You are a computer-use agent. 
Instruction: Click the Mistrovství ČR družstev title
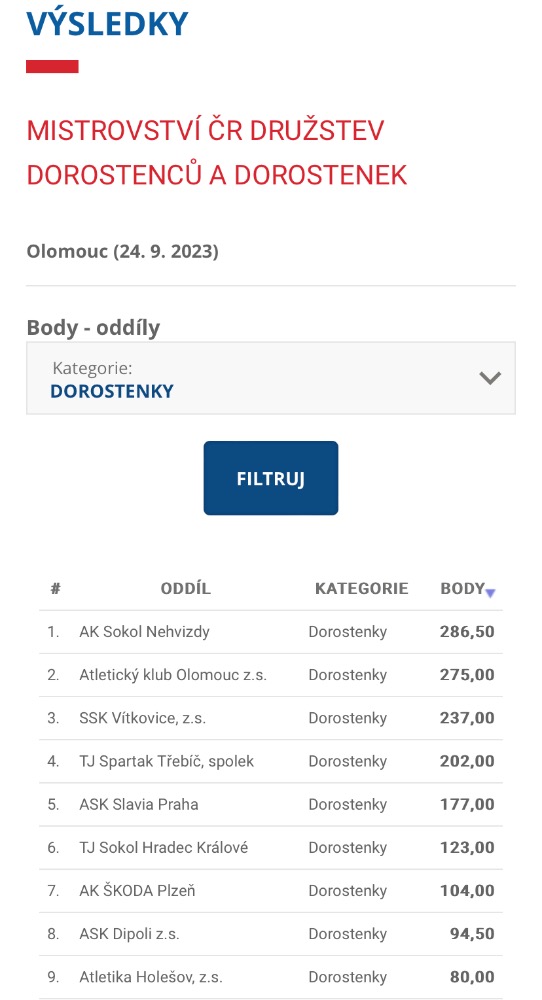[217, 152]
